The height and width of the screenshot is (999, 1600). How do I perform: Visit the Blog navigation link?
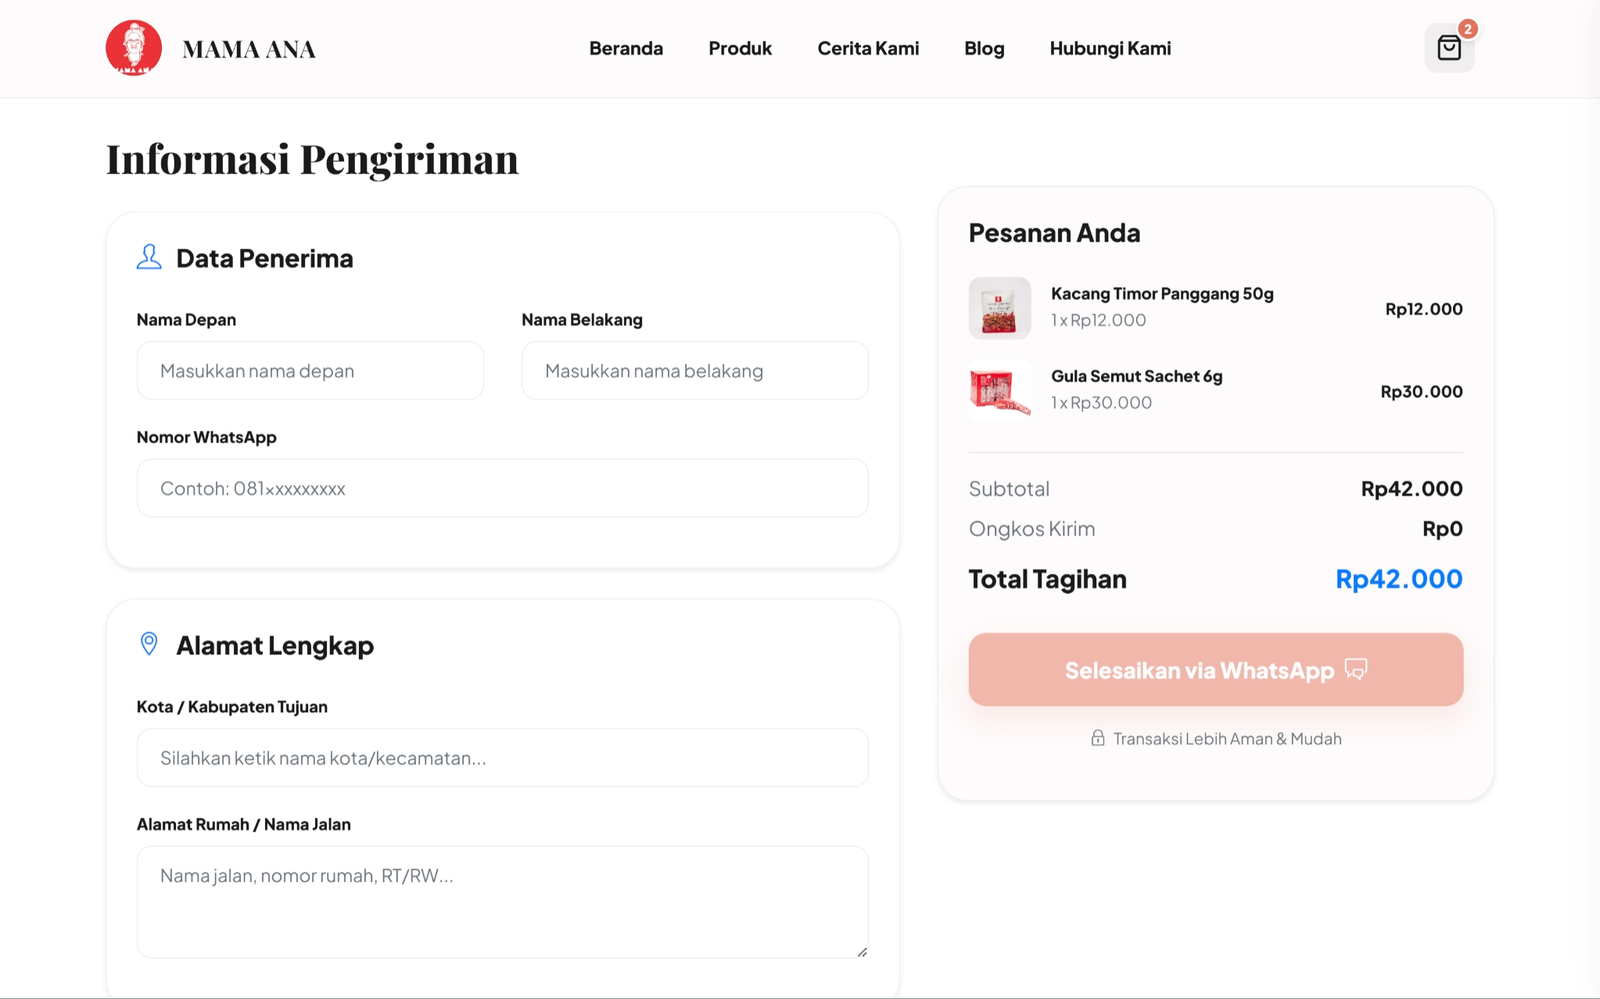984,48
